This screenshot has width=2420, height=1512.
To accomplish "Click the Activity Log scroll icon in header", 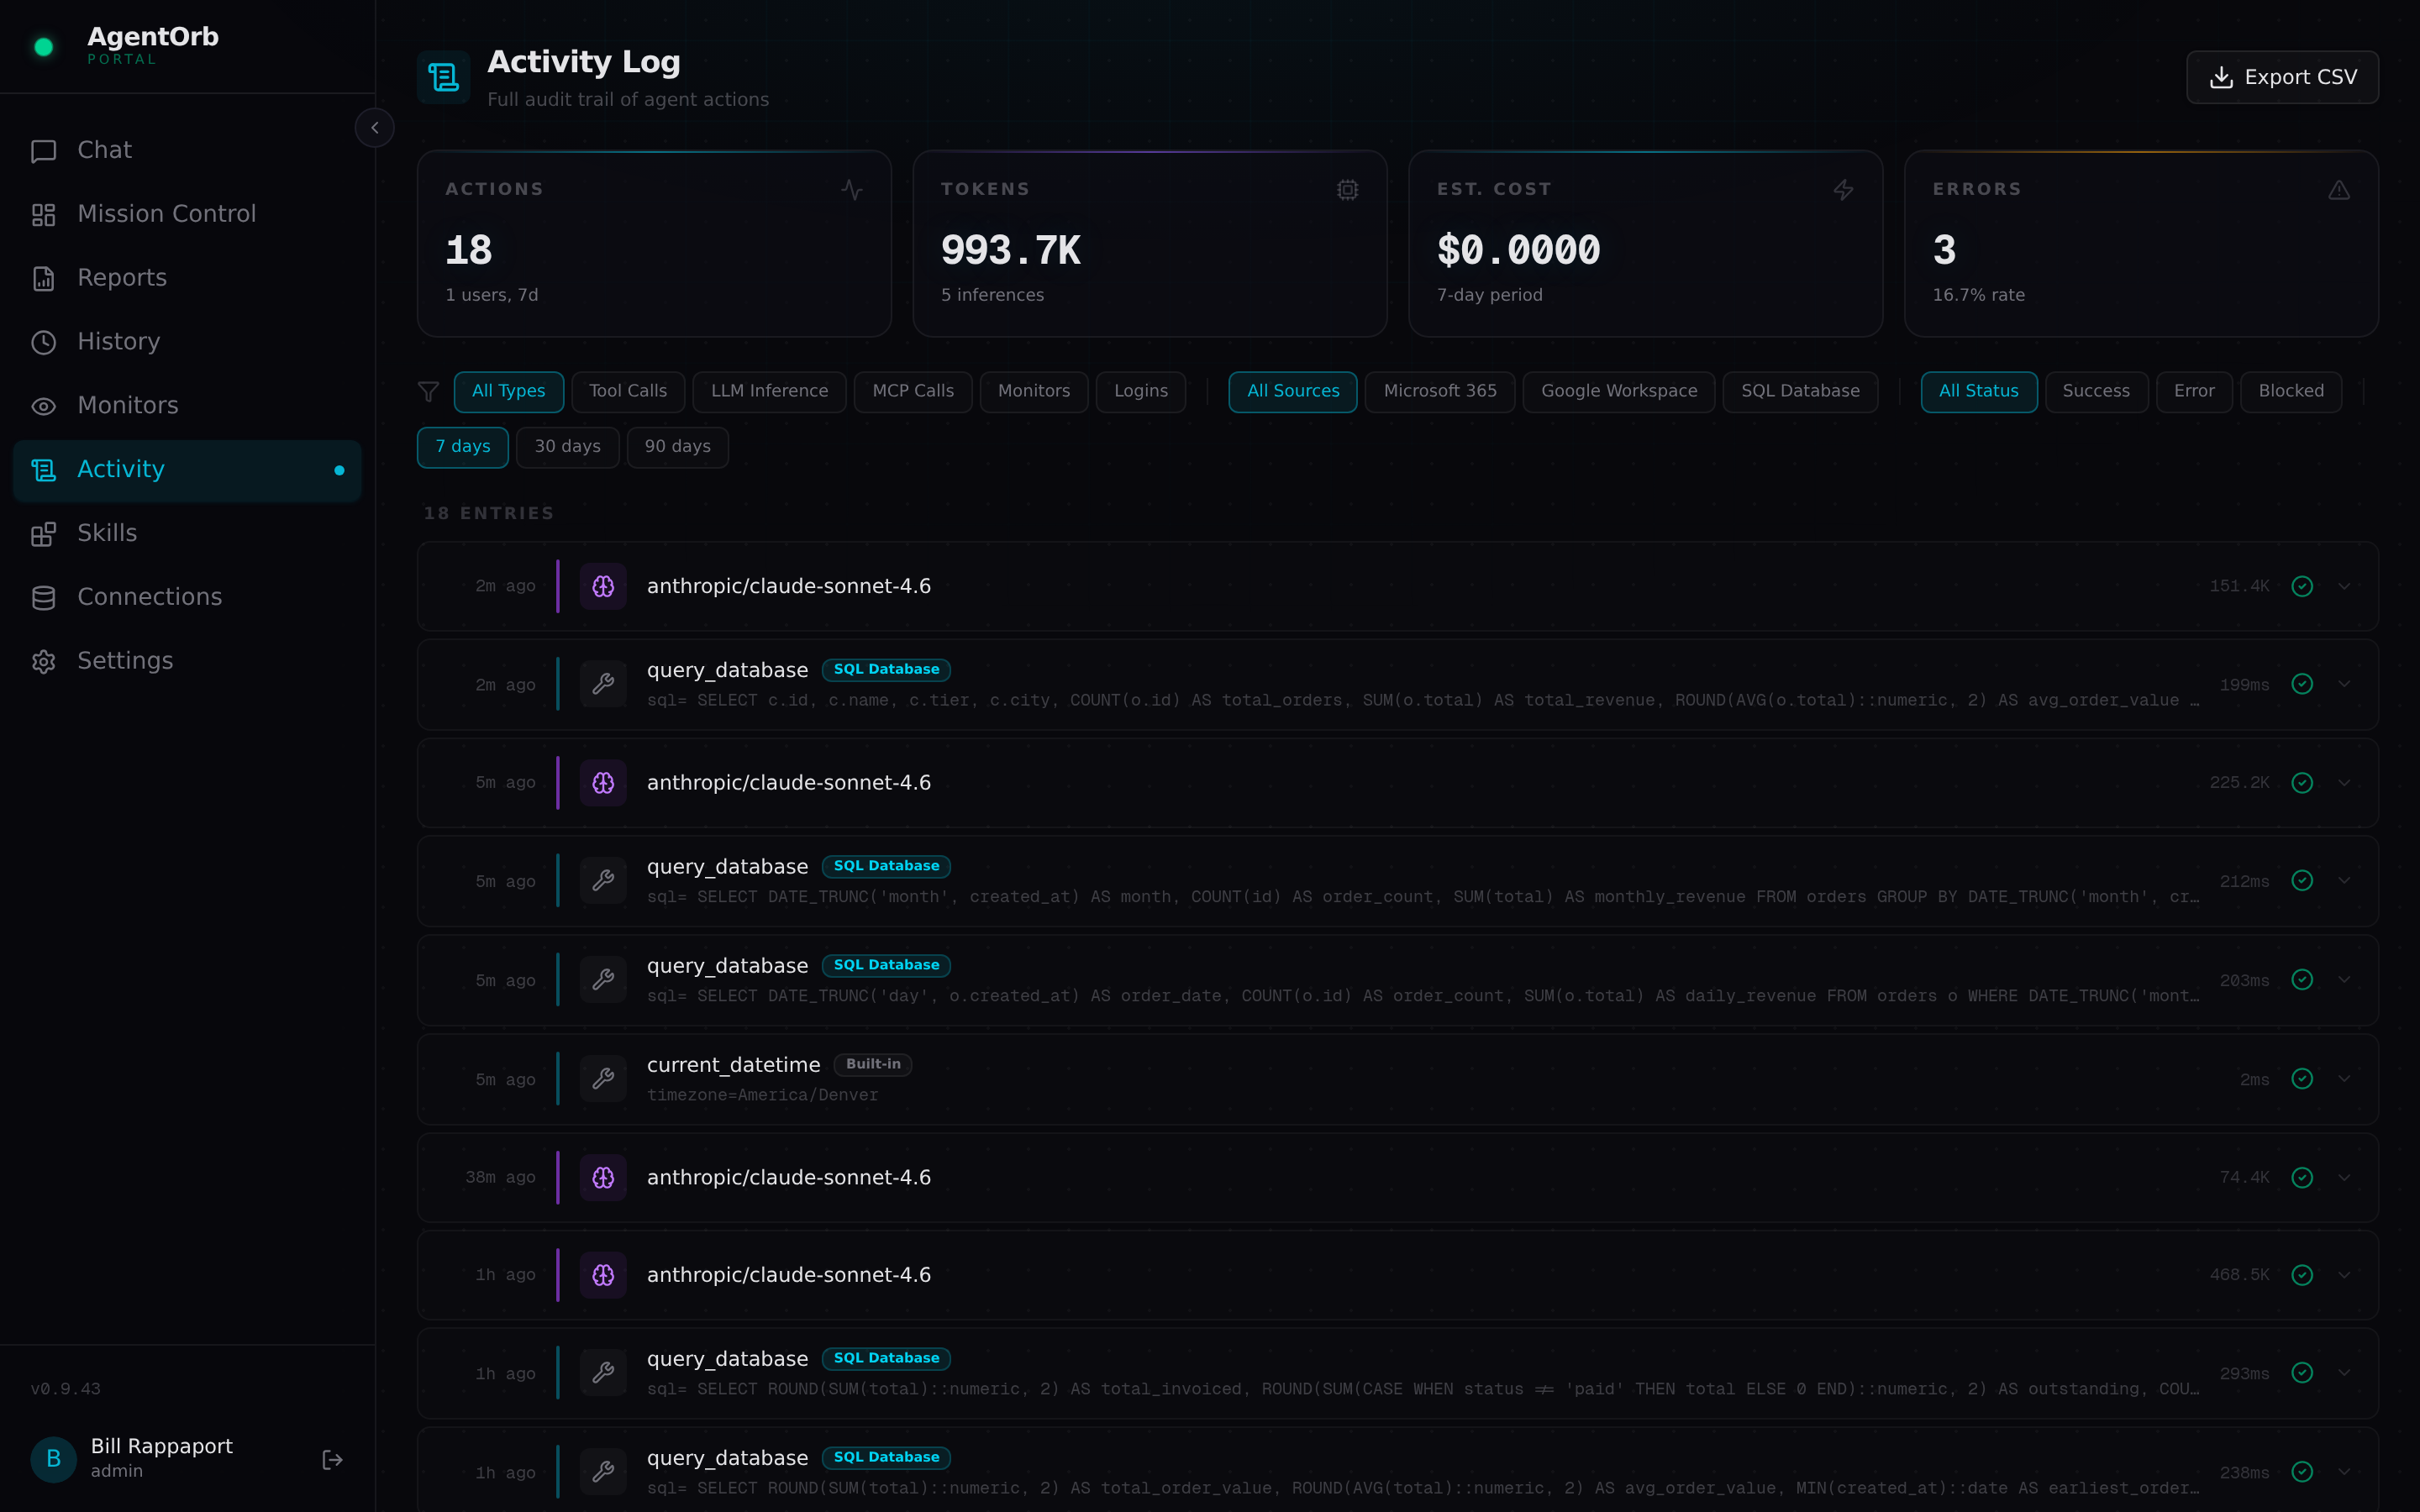I will (x=443, y=77).
